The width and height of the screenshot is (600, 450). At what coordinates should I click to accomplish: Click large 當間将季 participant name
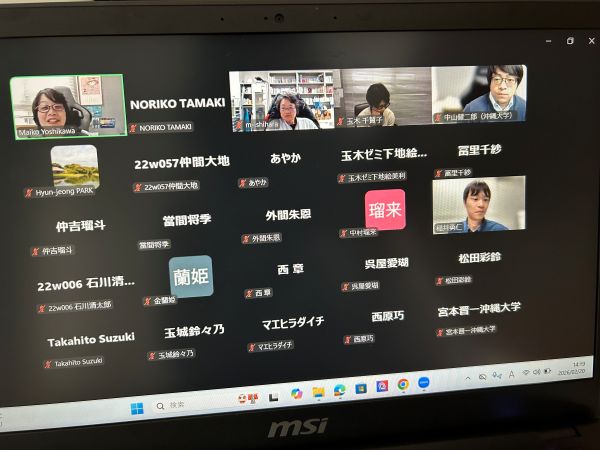[187, 220]
